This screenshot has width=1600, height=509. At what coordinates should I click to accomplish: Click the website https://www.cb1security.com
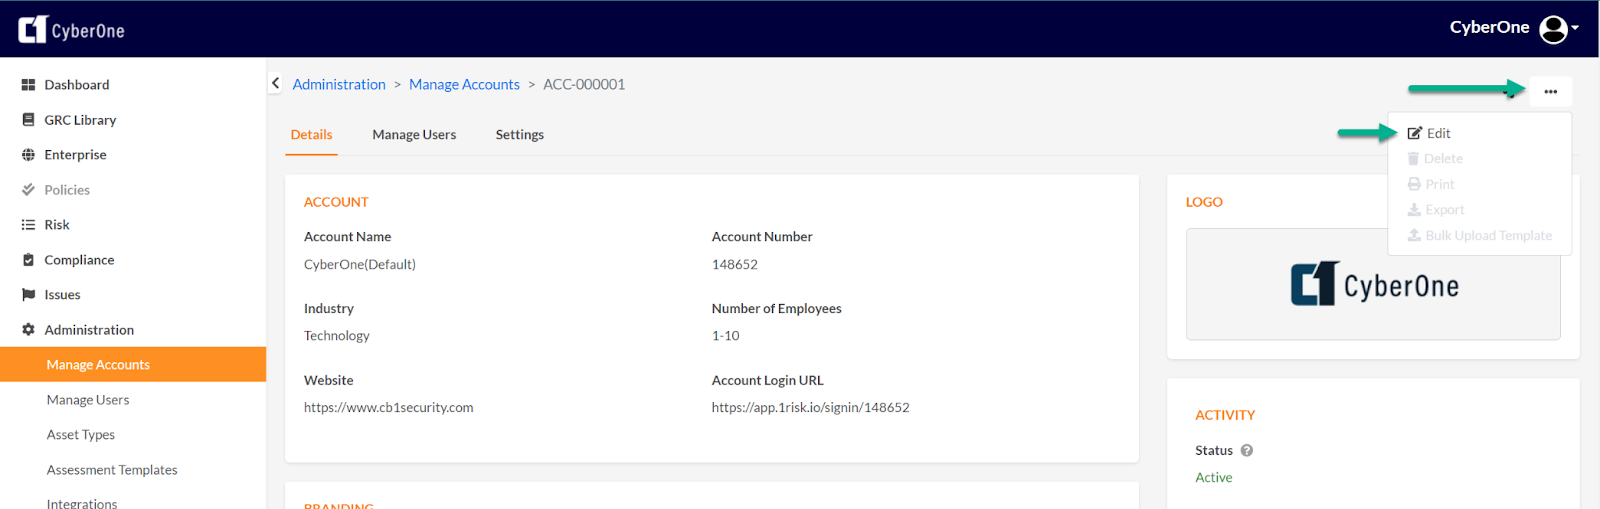[388, 408]
